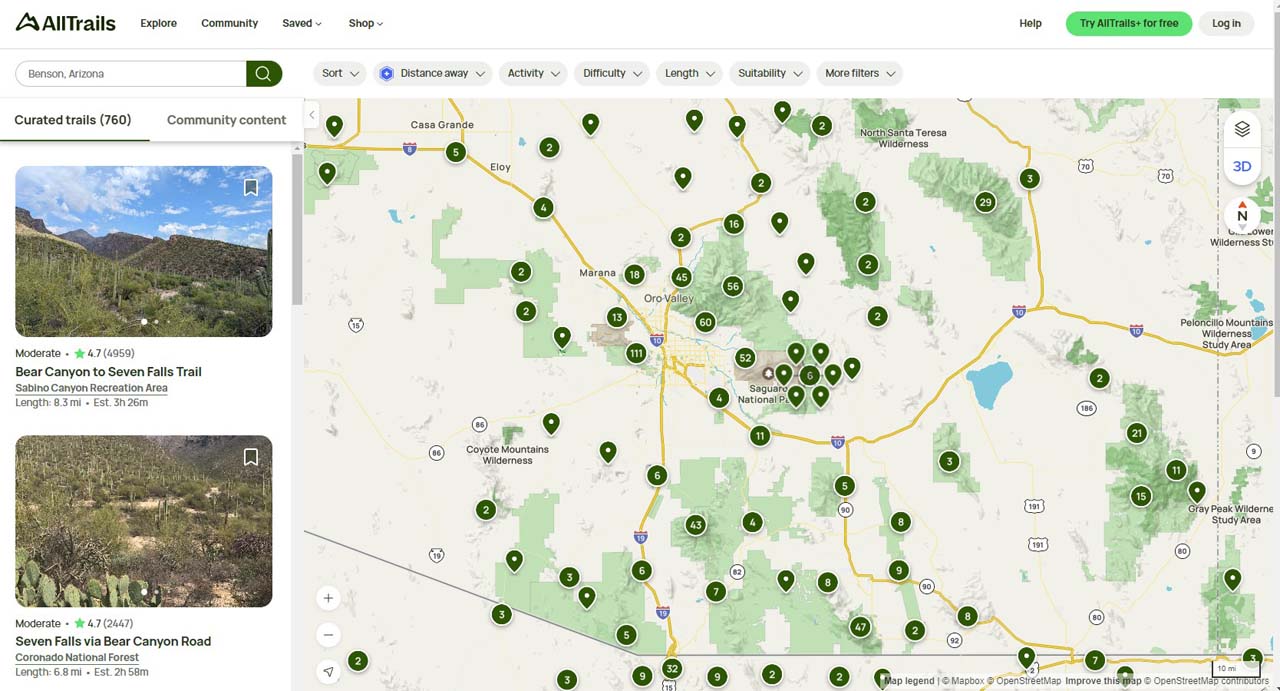Click the Help link

tap(1030, 23)
